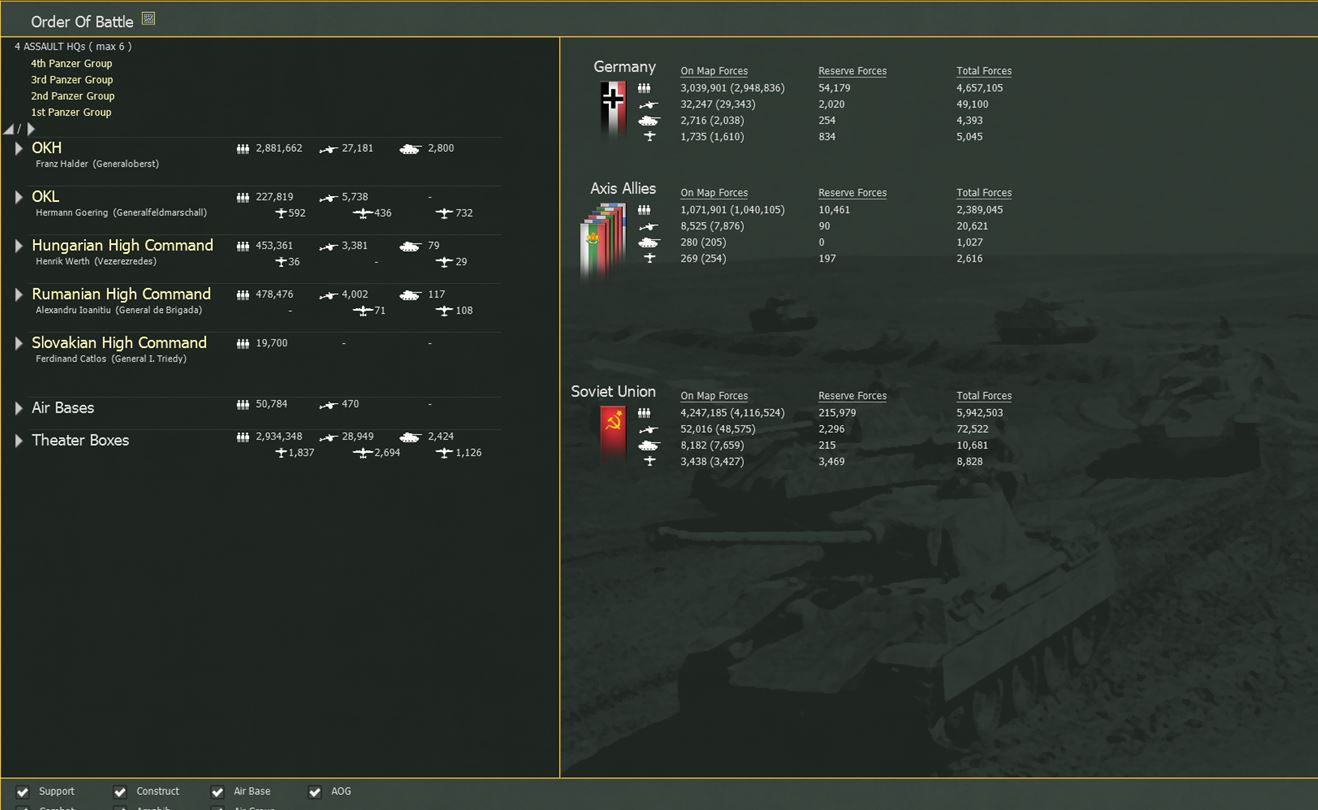Open the chart icon beside Order Of Battle title
The width and height of the screenshot is (1318, 810).
coord(148,18)
